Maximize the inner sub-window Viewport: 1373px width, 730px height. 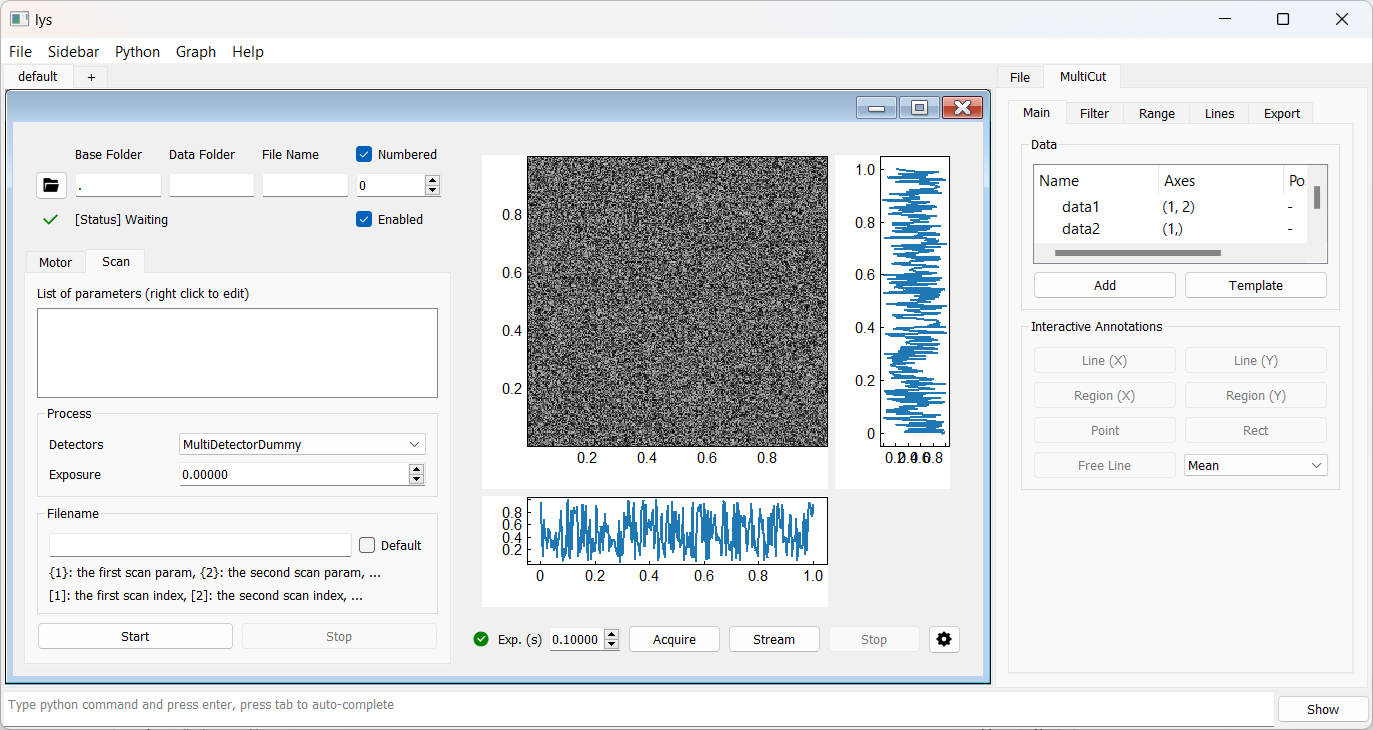(919, 108)
